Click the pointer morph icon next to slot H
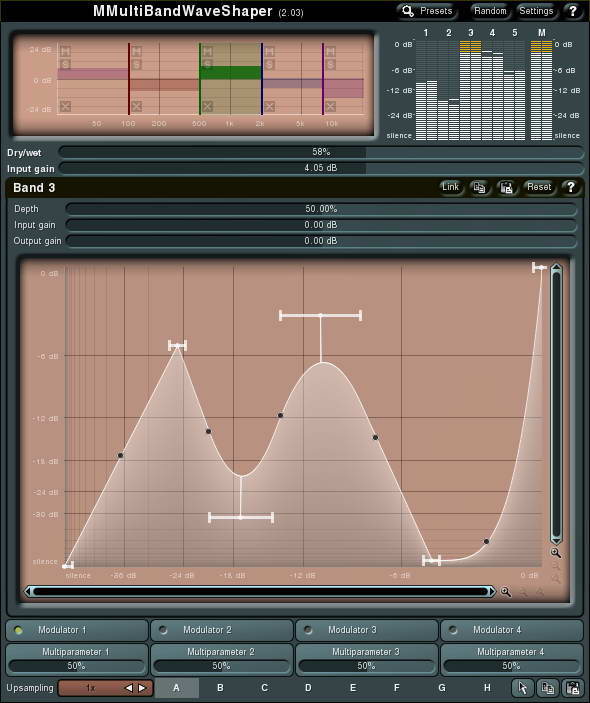The image size is (590, 703). click(x=523, y=688)
